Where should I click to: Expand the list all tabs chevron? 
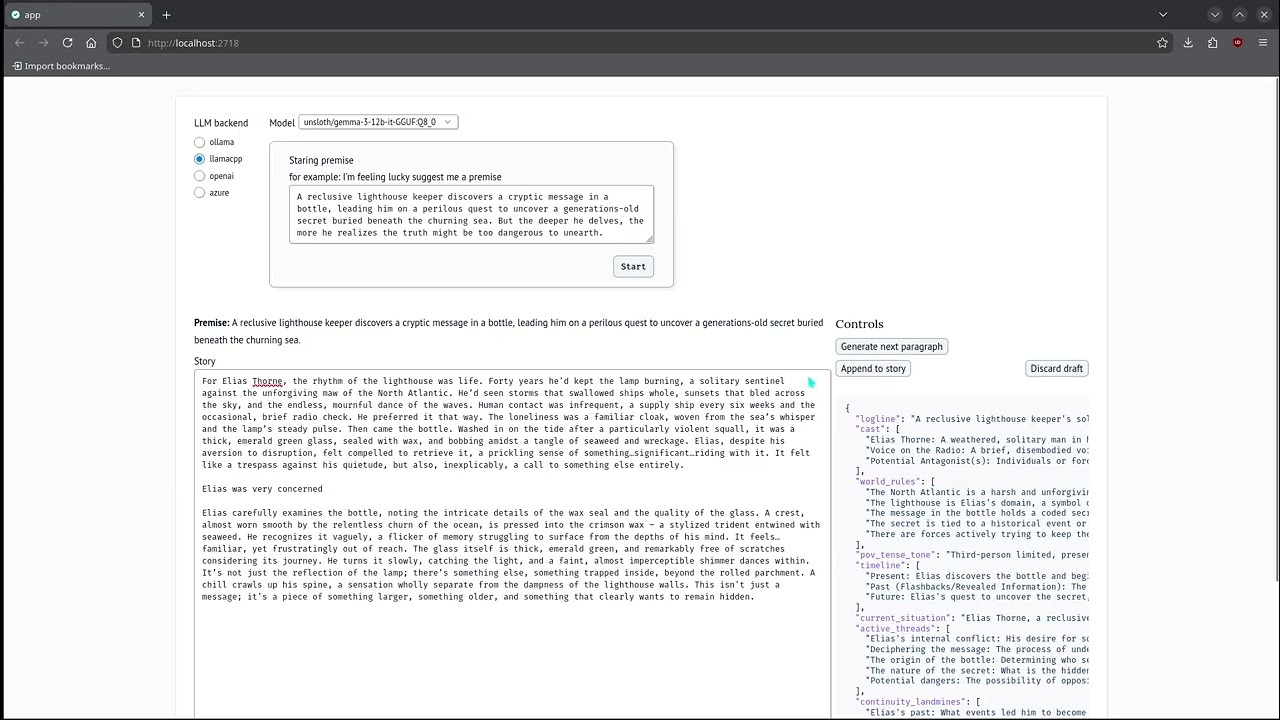pos(1162,15)
